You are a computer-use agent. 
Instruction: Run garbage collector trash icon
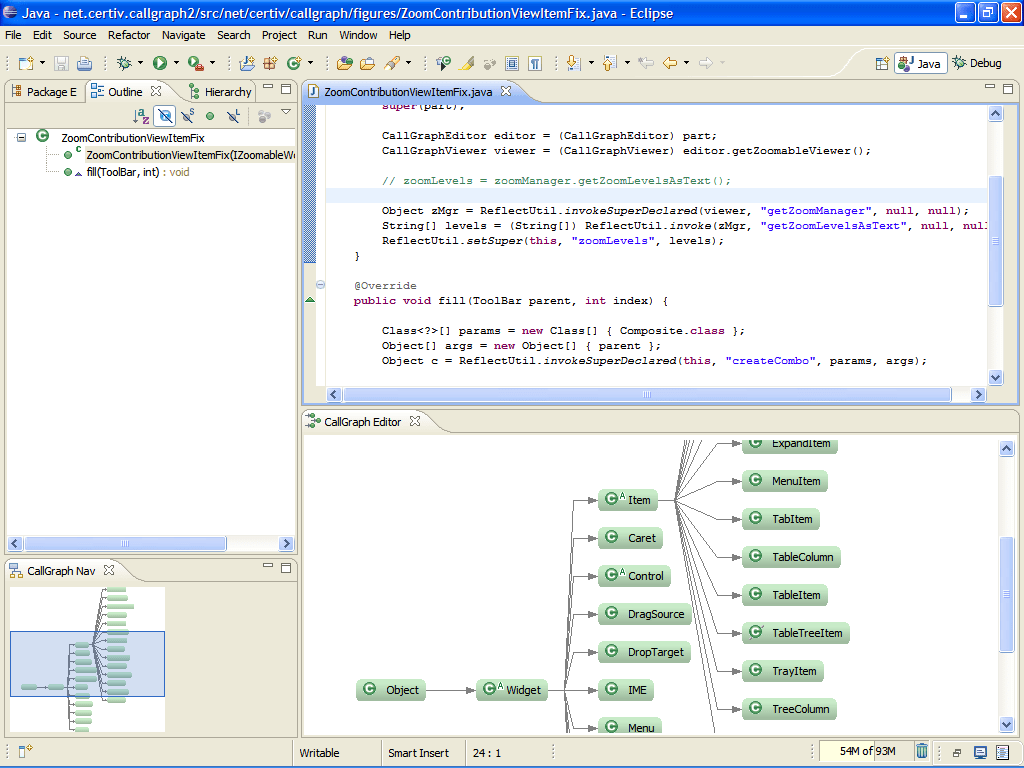[x=922, y=751]
